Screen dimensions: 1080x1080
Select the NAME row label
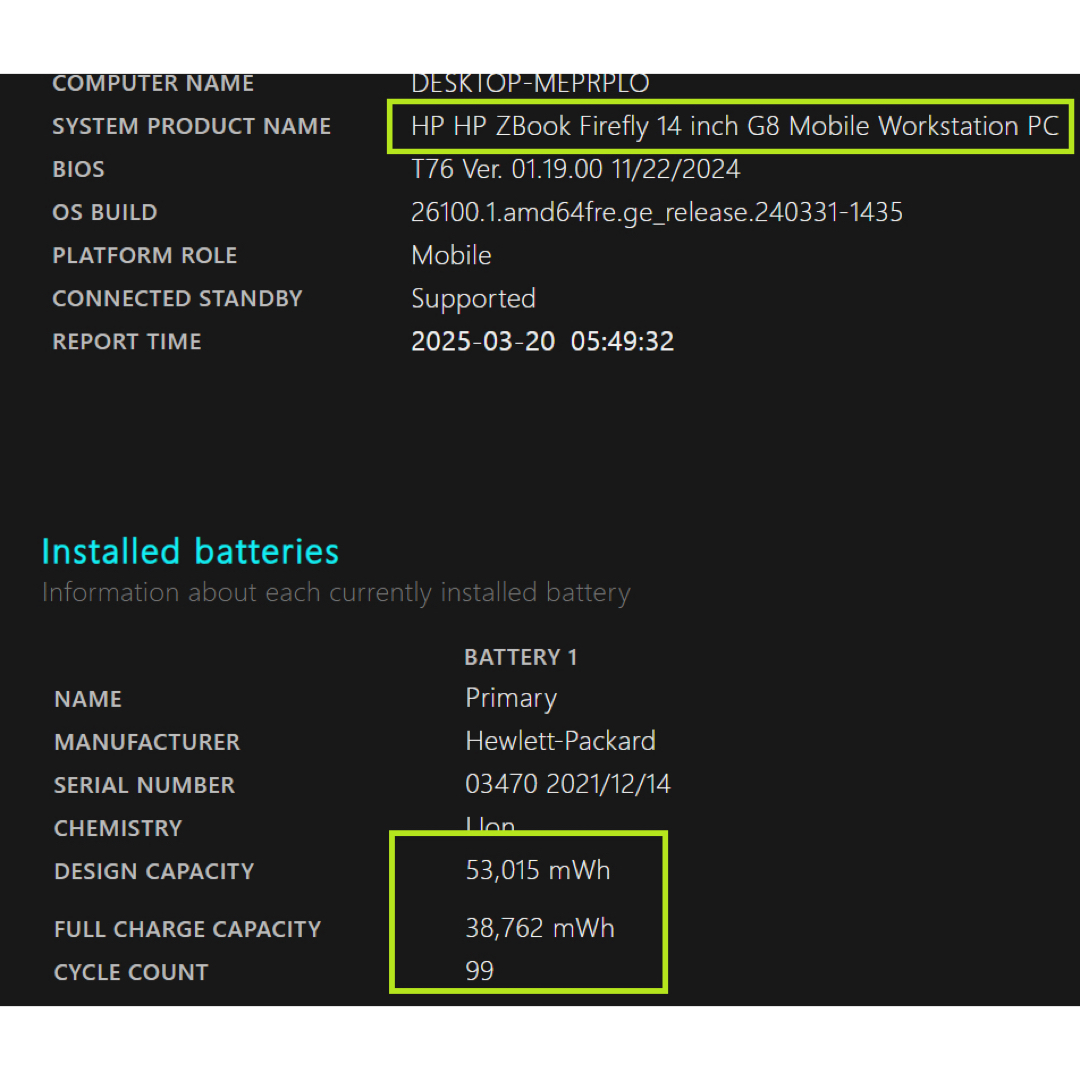coord(87,699)
